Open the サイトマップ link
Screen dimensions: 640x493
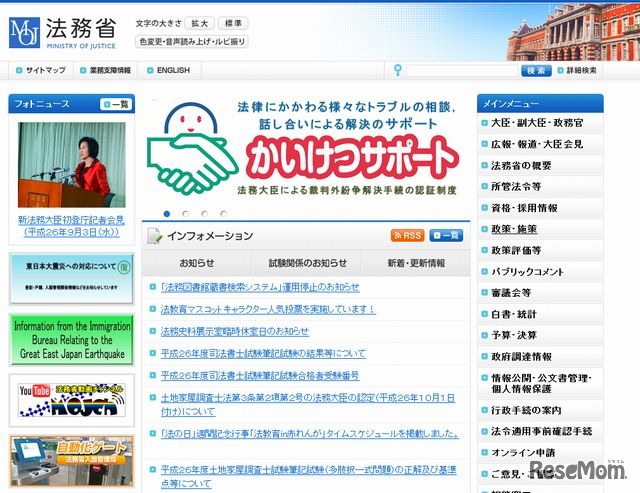click(x=41, y=70)
